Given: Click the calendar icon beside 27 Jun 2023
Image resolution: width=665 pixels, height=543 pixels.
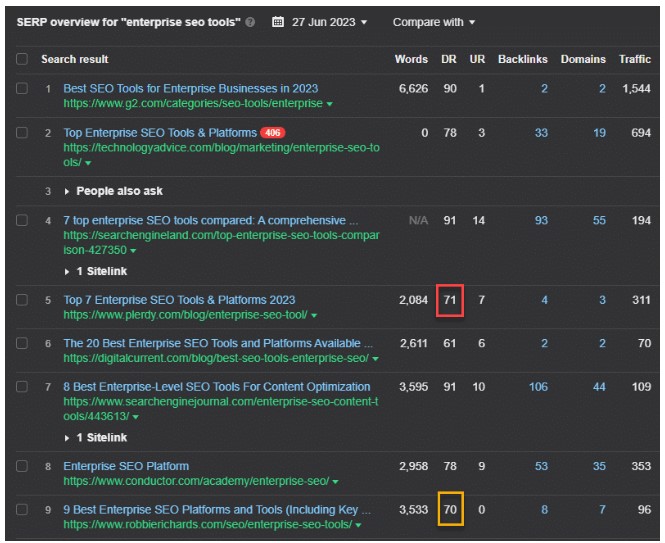Looking at the screenshot, I should (x=278, y=22).
